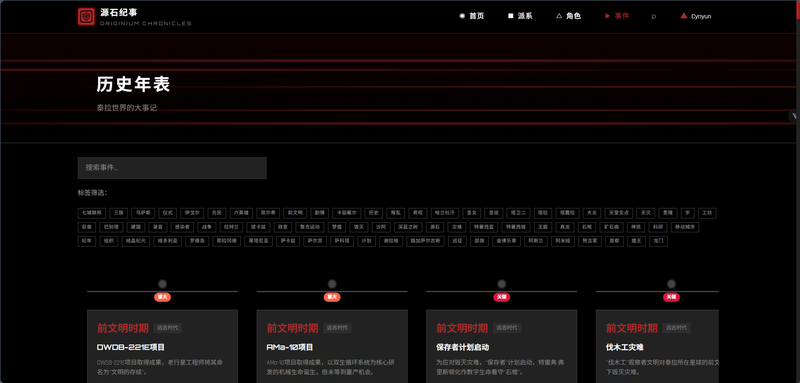Viewport: 800px width, 383px height.
Task: Toggle the 卡兹戴尔 tag filter
Action: tap(347, 213)
